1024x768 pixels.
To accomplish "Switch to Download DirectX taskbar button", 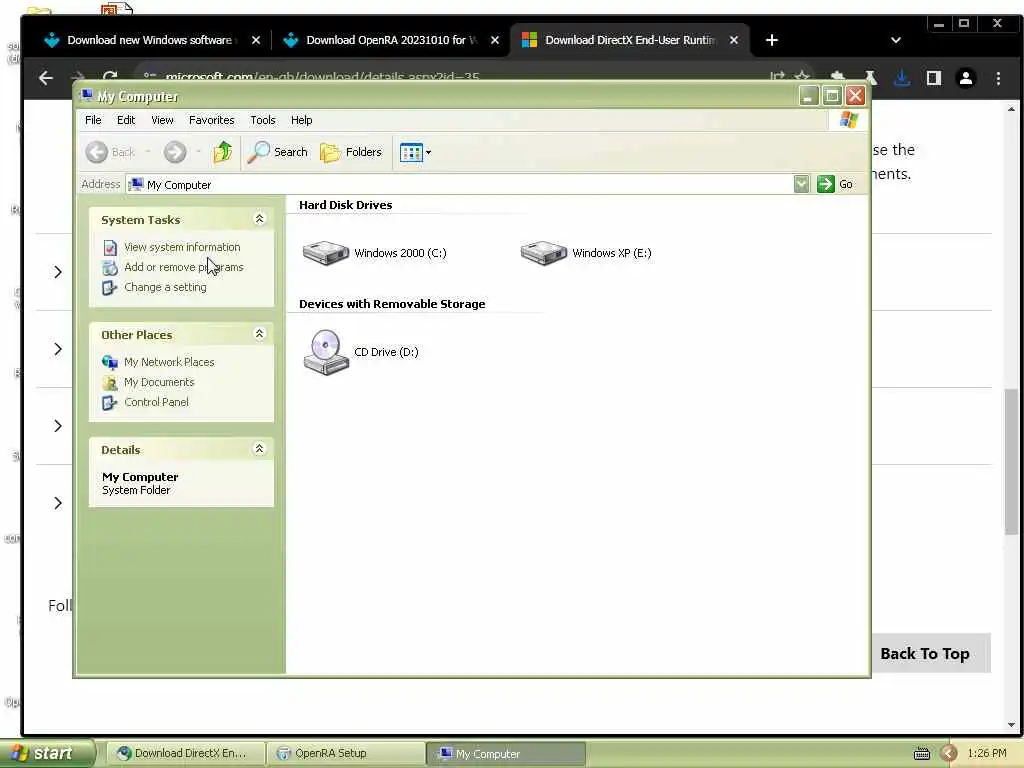I will tap(185, 753).
